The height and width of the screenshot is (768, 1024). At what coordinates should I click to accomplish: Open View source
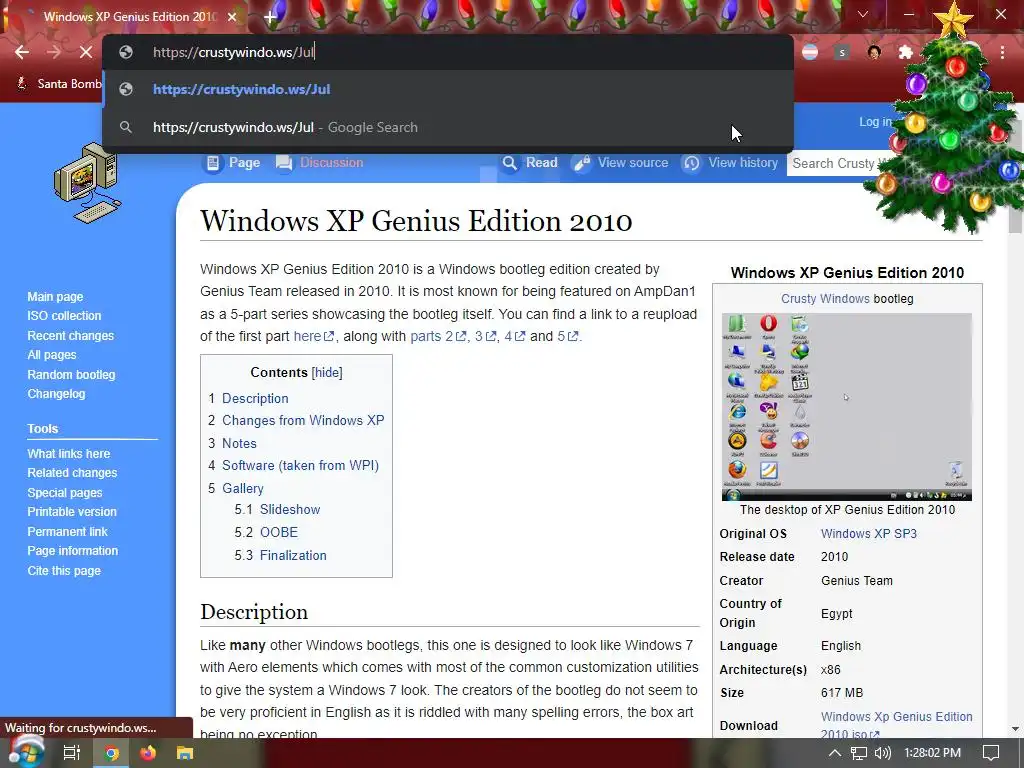(x=620, y=163)
